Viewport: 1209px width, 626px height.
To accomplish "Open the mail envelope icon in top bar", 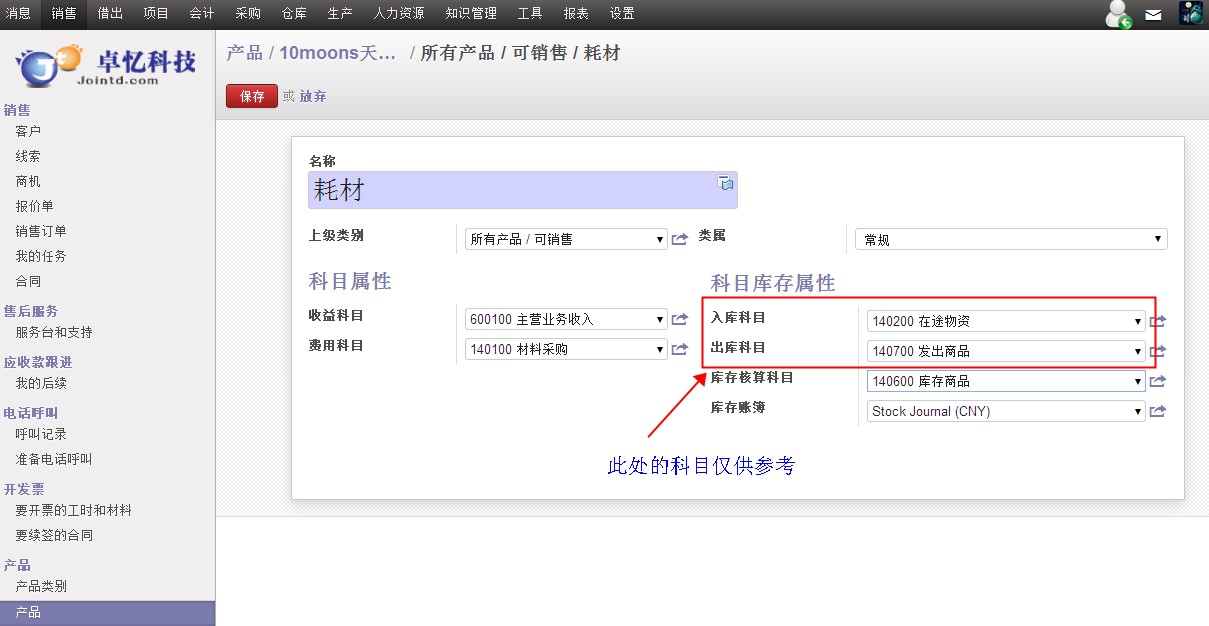I will (x=1154, y=14).
